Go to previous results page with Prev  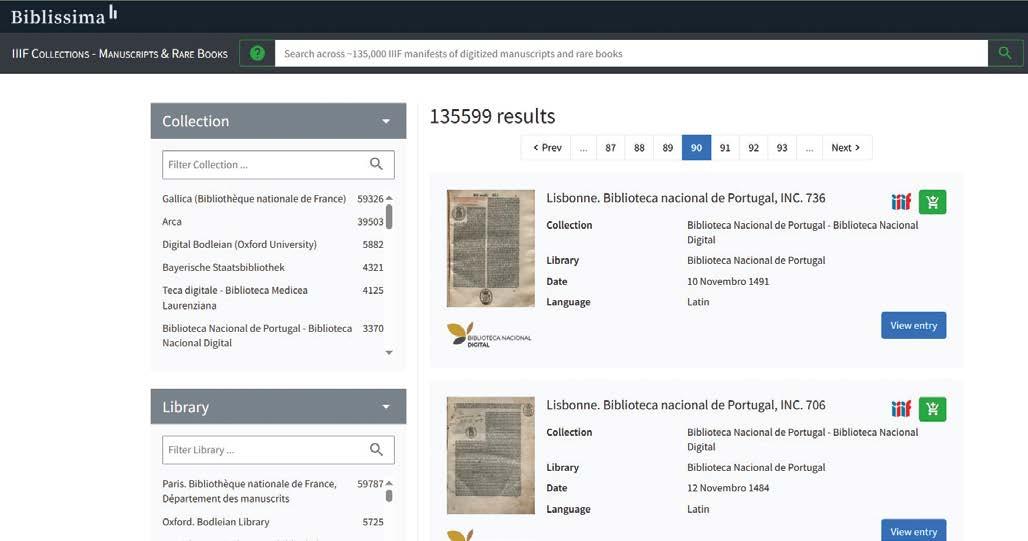547,148
